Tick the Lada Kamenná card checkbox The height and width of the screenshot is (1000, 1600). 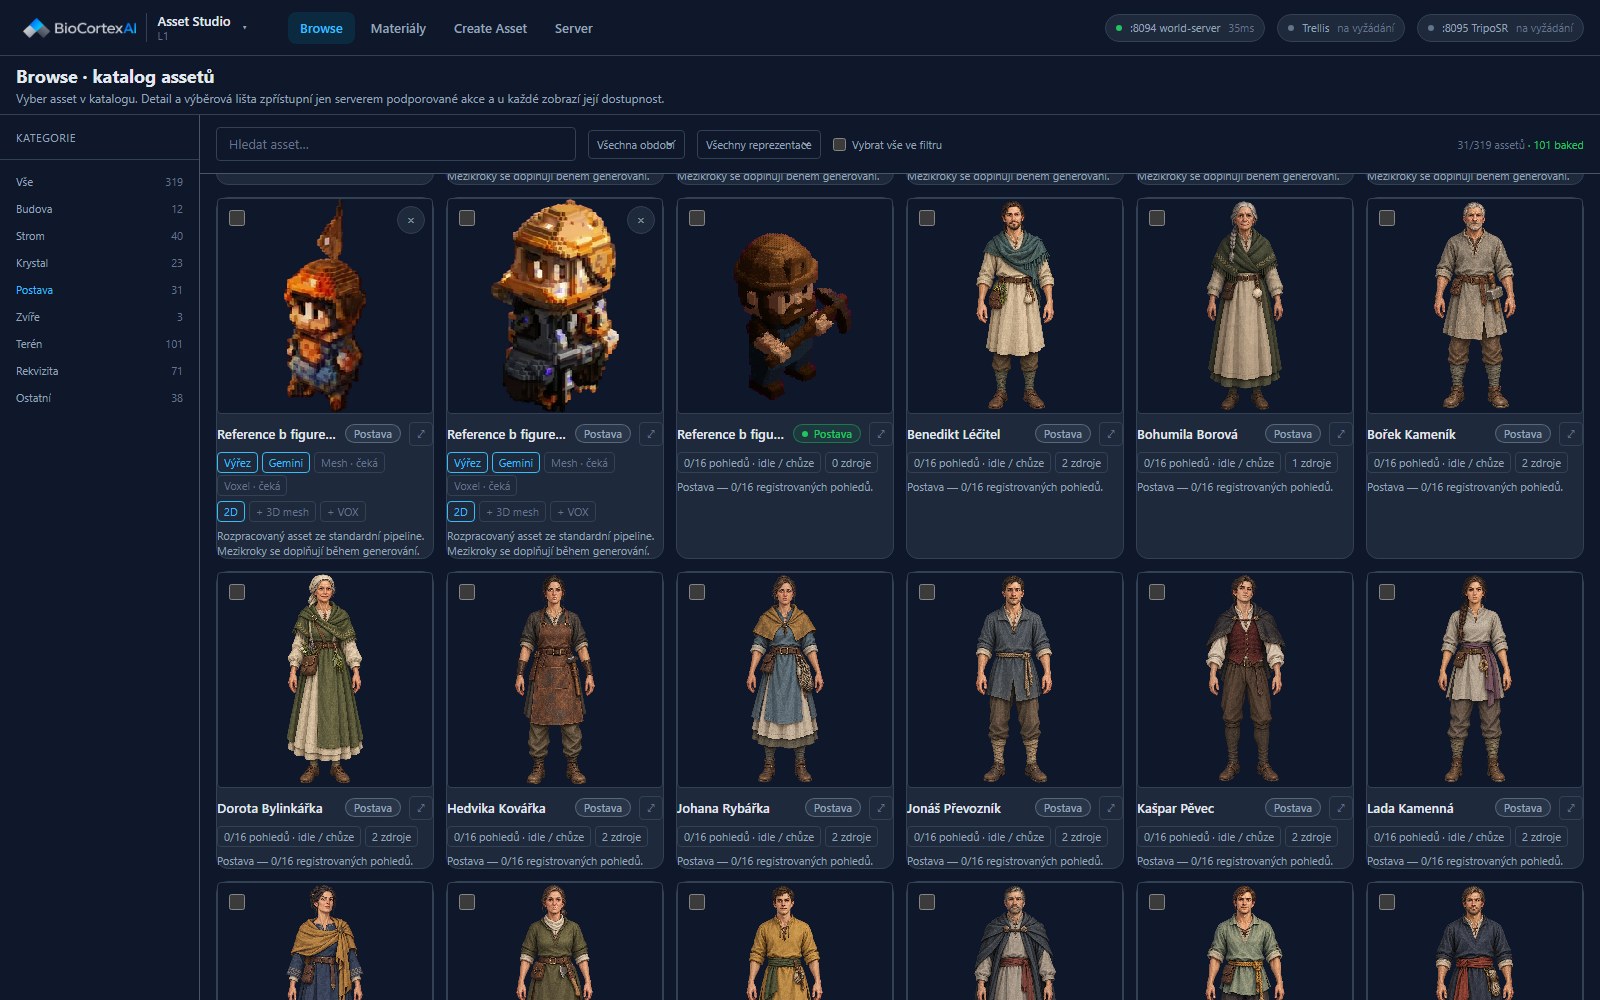tap(1387, 592)
